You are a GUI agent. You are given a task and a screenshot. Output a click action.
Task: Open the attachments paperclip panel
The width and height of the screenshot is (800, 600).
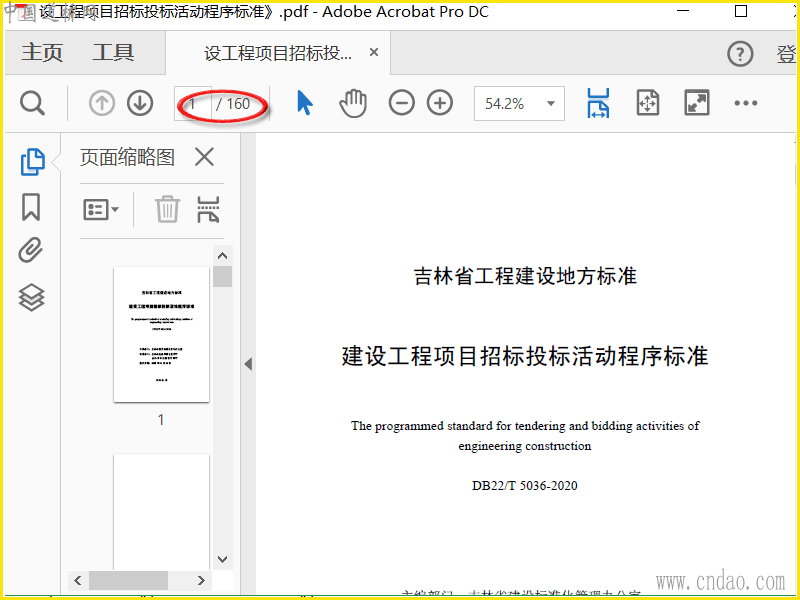click(31, 251)
